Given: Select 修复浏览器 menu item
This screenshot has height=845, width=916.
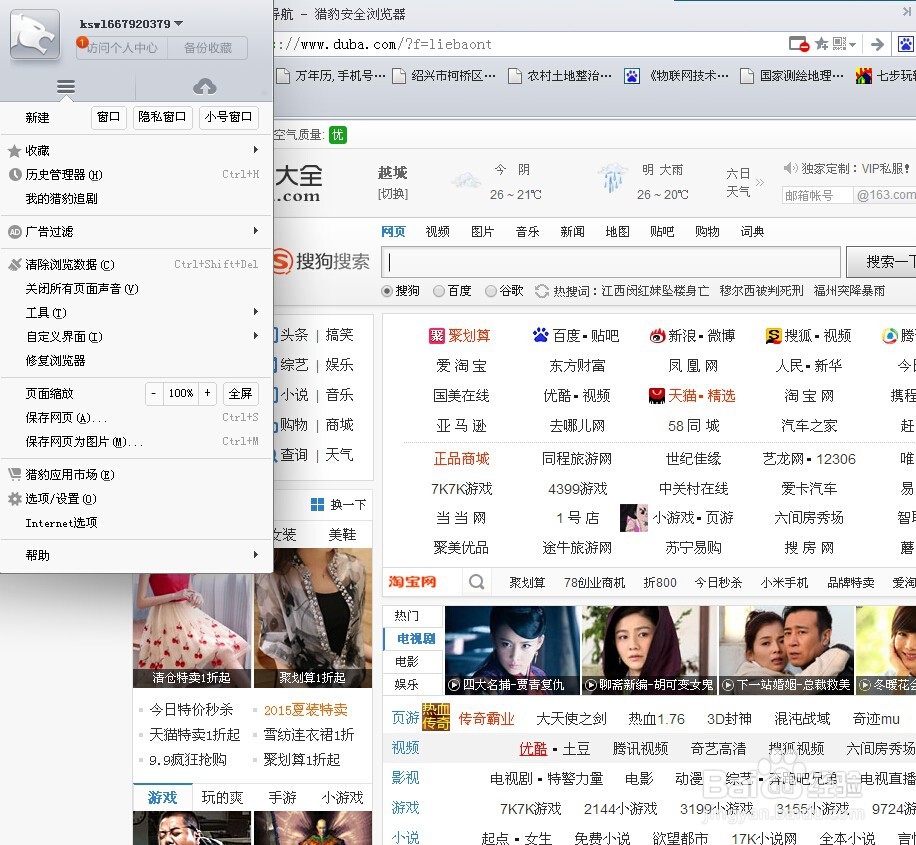Looking at the screenshot, I should tap(136, 361).
